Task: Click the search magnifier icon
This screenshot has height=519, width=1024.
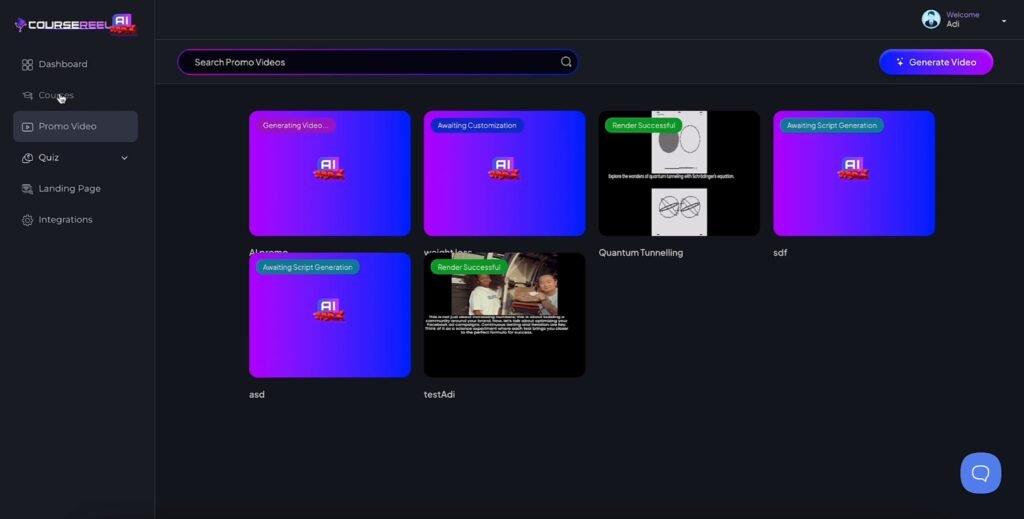Action: tap(566, 62)
